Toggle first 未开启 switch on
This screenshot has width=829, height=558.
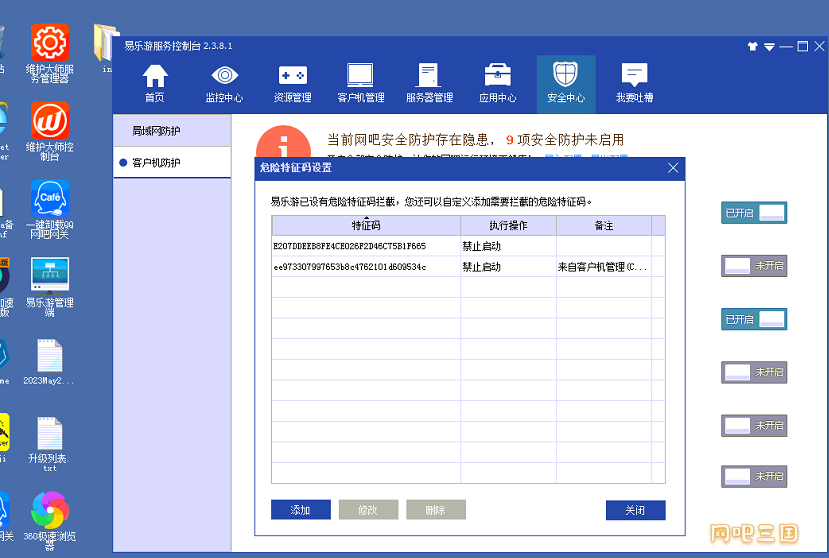[754, 266]
